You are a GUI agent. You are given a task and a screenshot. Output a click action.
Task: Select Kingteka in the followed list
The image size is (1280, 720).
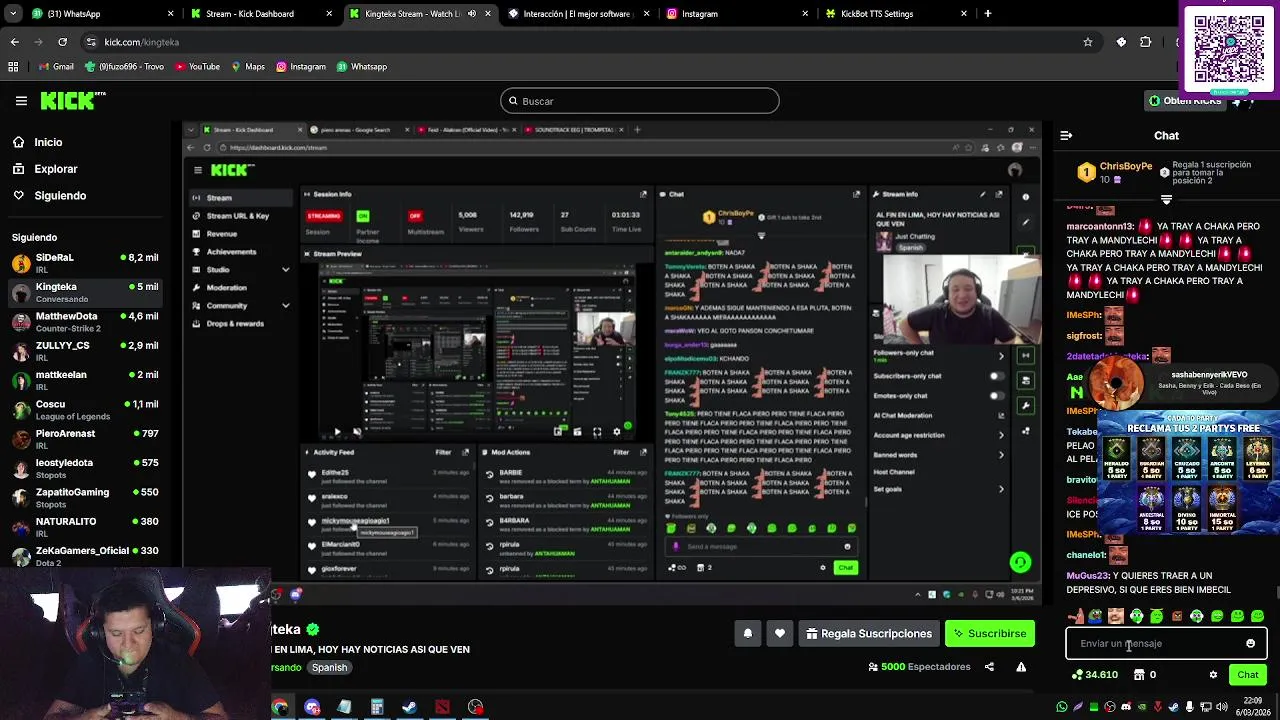coord(85,292)
